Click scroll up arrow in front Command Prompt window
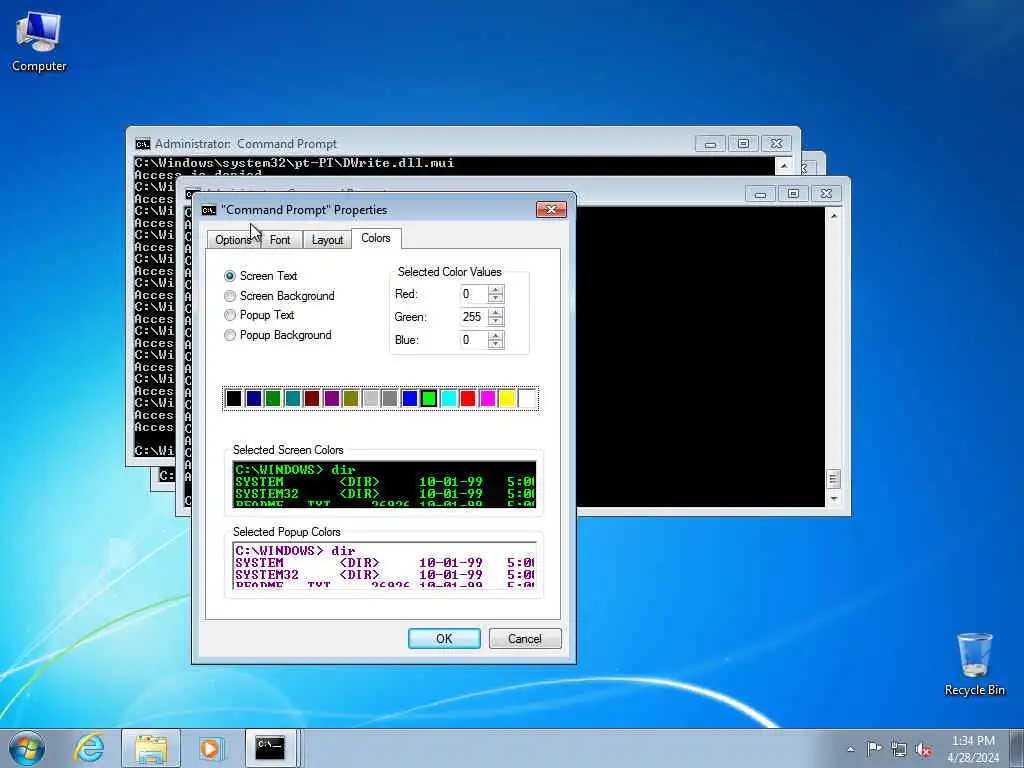Image resolution: width=1024 pixels, height=768 pixels. tap(834, 216)
